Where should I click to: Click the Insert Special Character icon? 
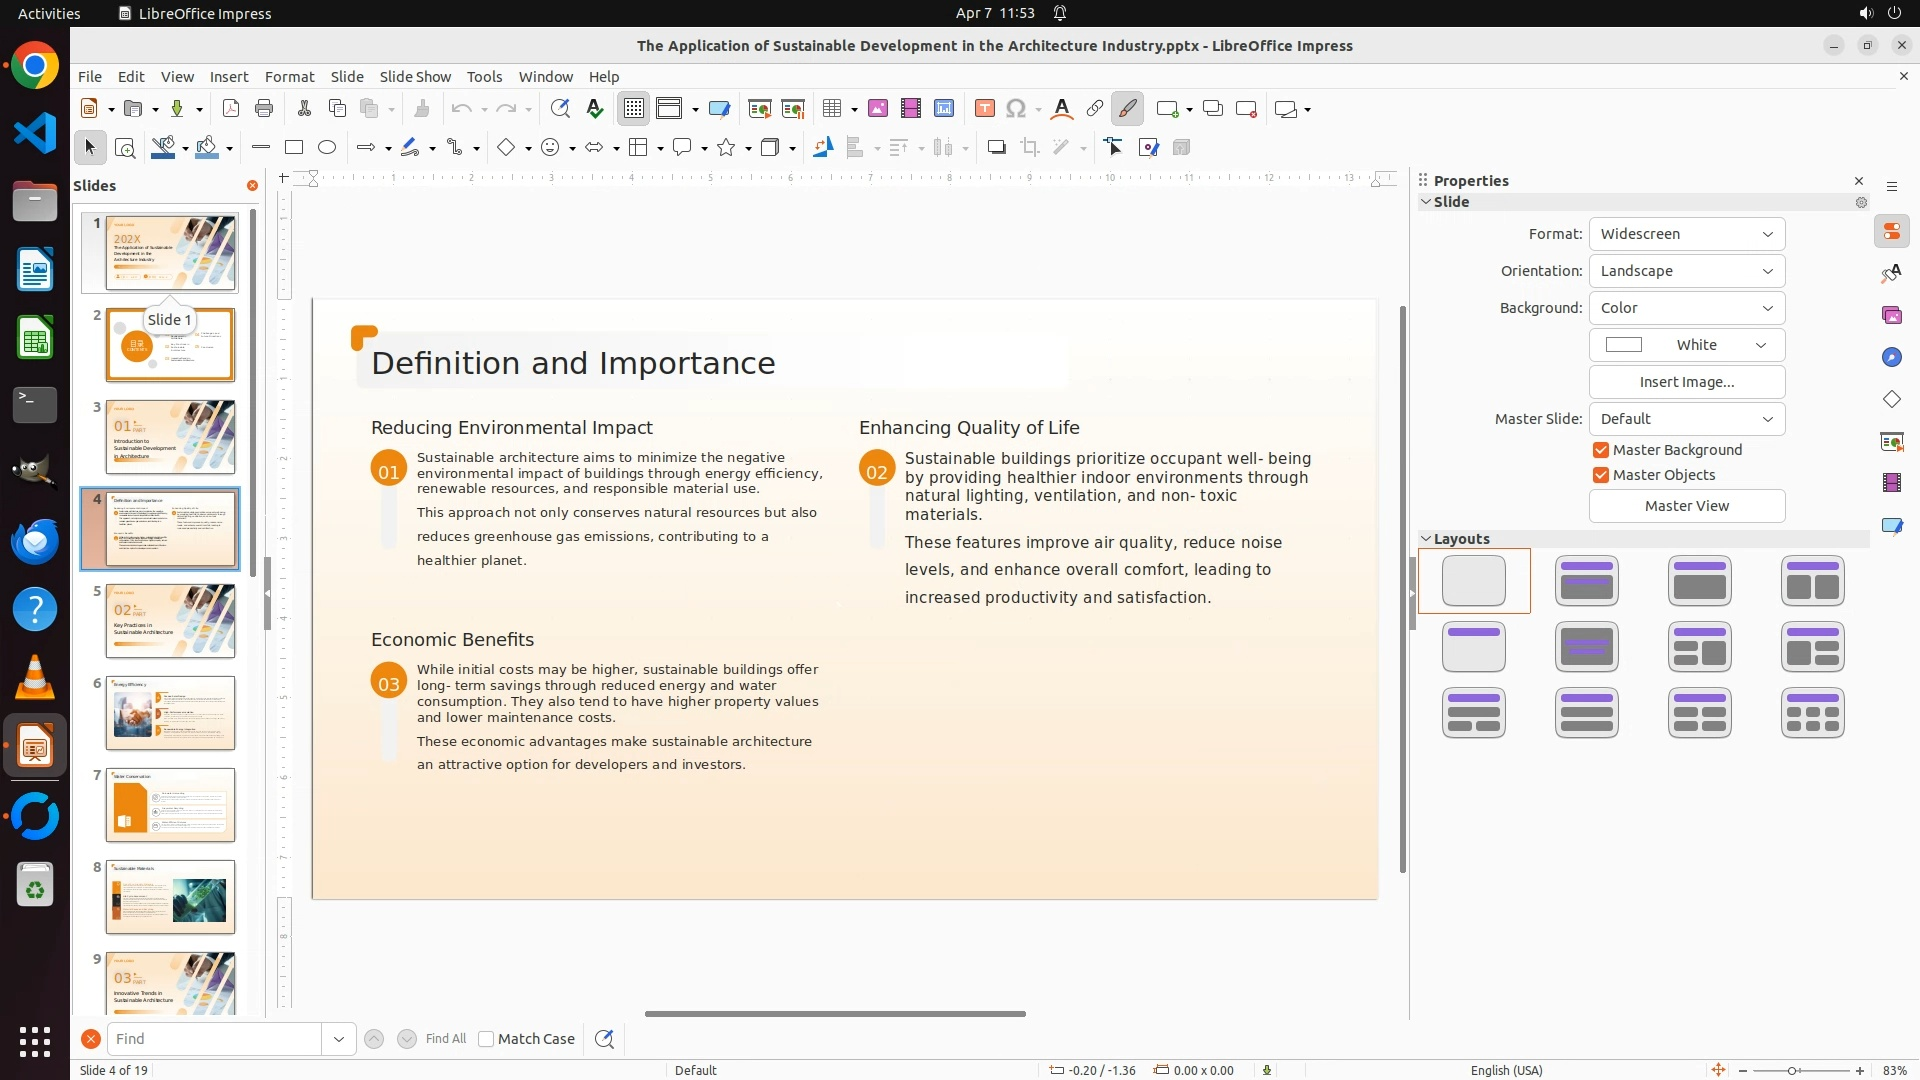click(x=1017, y=109)
